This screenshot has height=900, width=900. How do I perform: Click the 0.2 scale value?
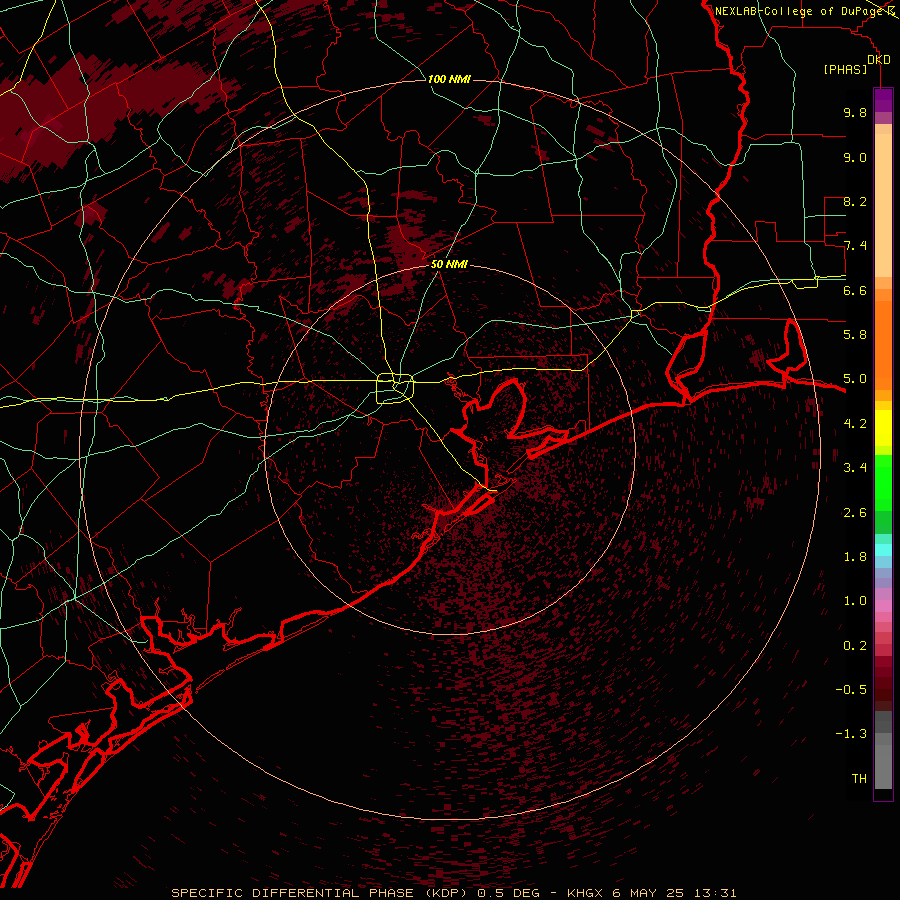click(x=855, y=645)
